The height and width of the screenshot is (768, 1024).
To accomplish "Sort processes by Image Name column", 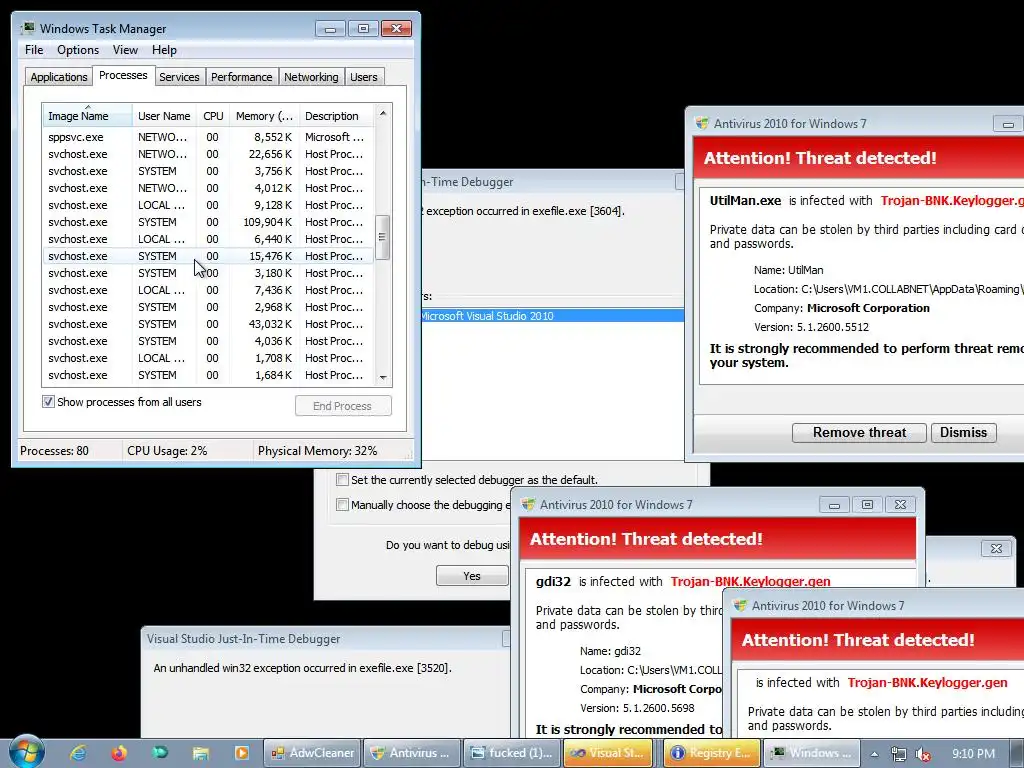I will click(x=88, y=116).
